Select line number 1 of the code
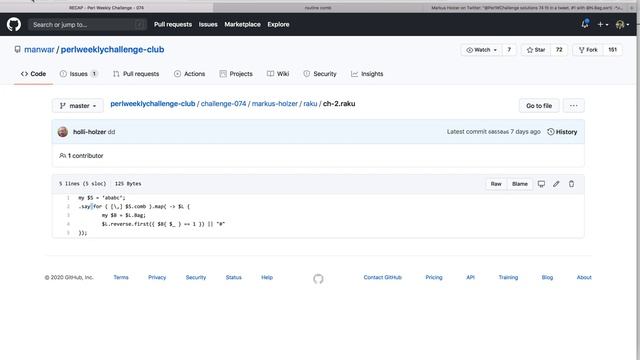The height and width of the screenshot is (360, 640). click(69, 198)
